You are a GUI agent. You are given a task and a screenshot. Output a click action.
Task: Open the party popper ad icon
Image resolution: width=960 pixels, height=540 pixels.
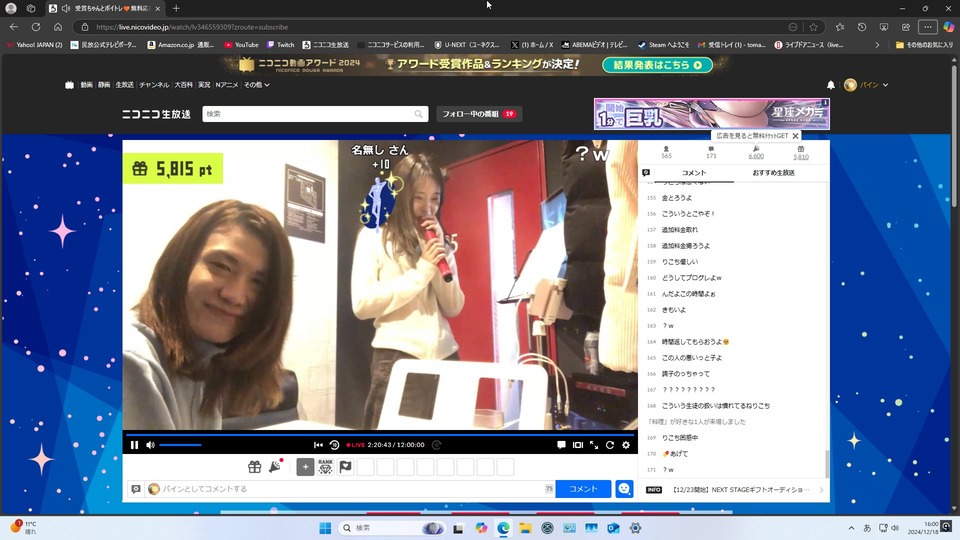(276, 467)
